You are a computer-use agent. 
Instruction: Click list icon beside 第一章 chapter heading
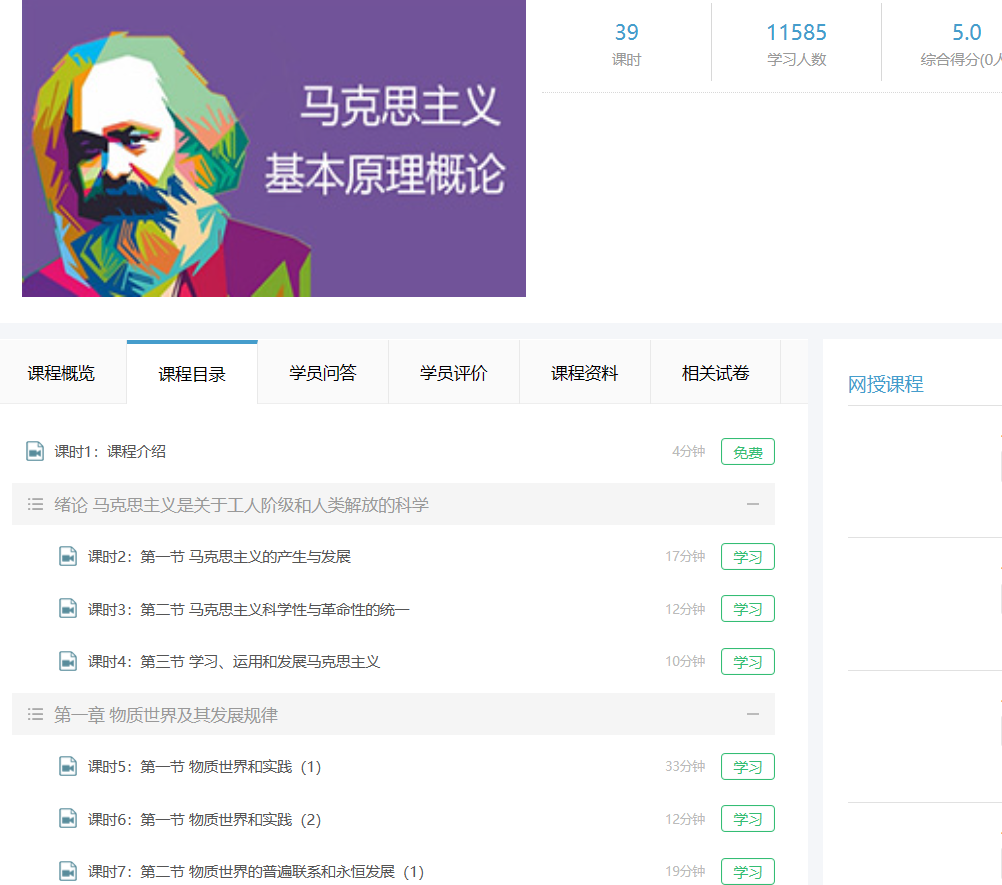tap(35, 714)
